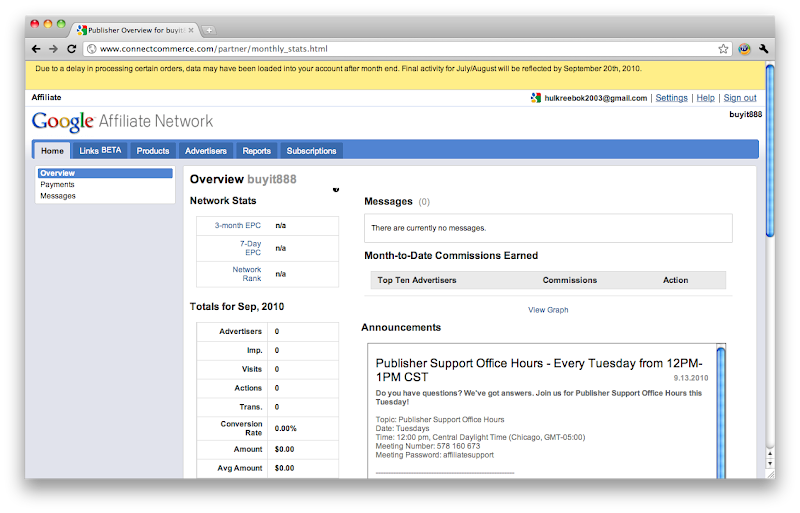Go to the Advertisers tab
This screenshot has height=513, width=800.
point(206,151)
